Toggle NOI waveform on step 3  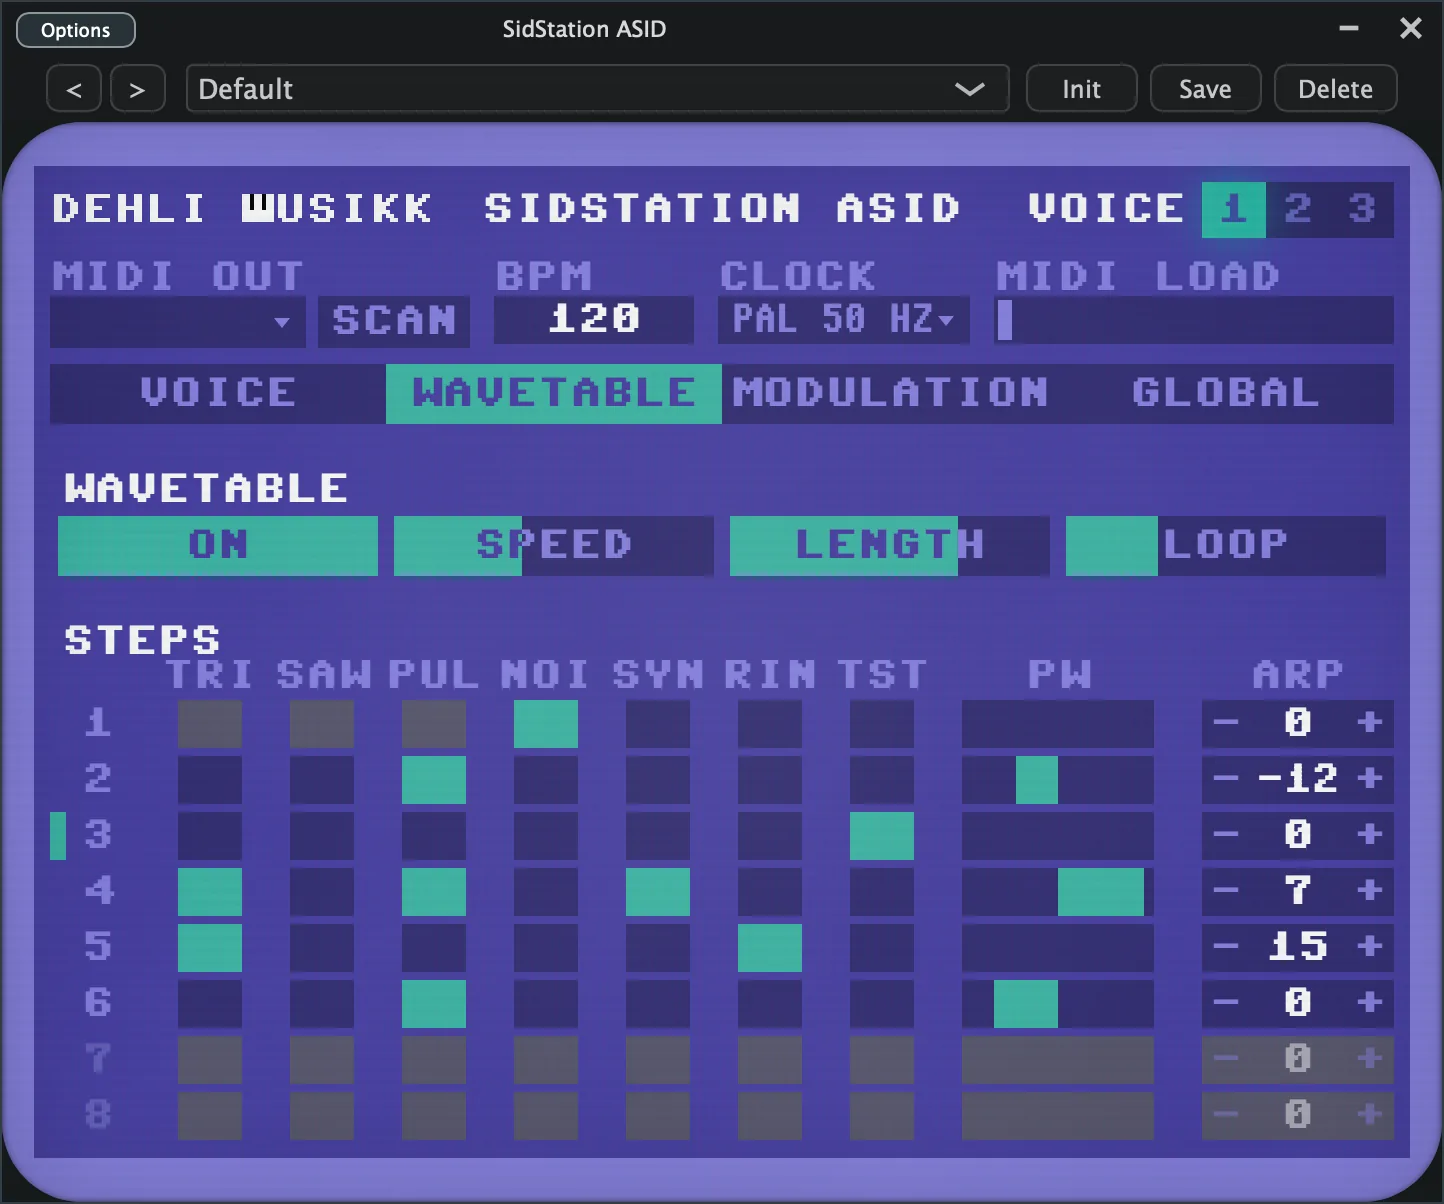[x=546, y=836]
